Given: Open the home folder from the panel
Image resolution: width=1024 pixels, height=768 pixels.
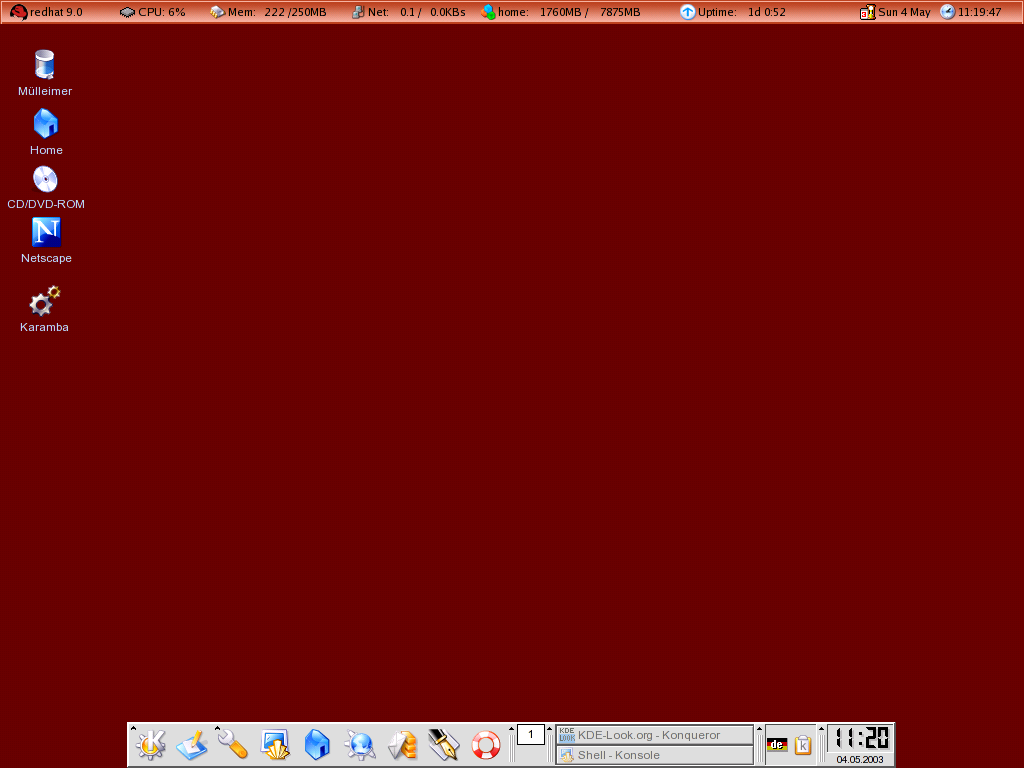Looking at the screenshot, I should (x=317, y=744).
